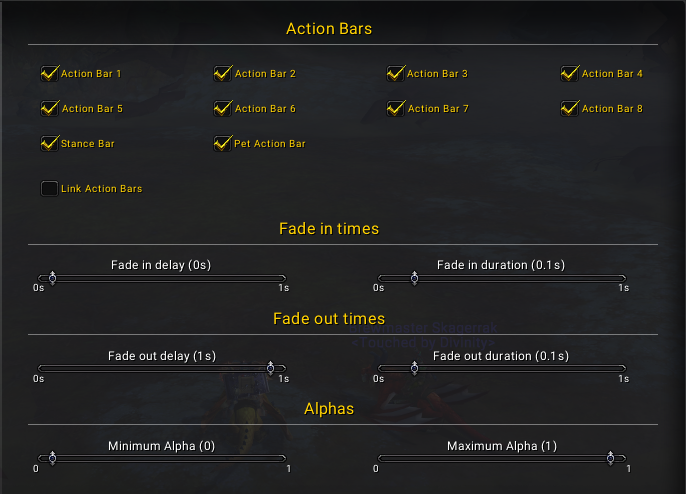Click the Fade in delay slider handle
The width and height of the screenshot is (686, 494).
pos(52,278)
